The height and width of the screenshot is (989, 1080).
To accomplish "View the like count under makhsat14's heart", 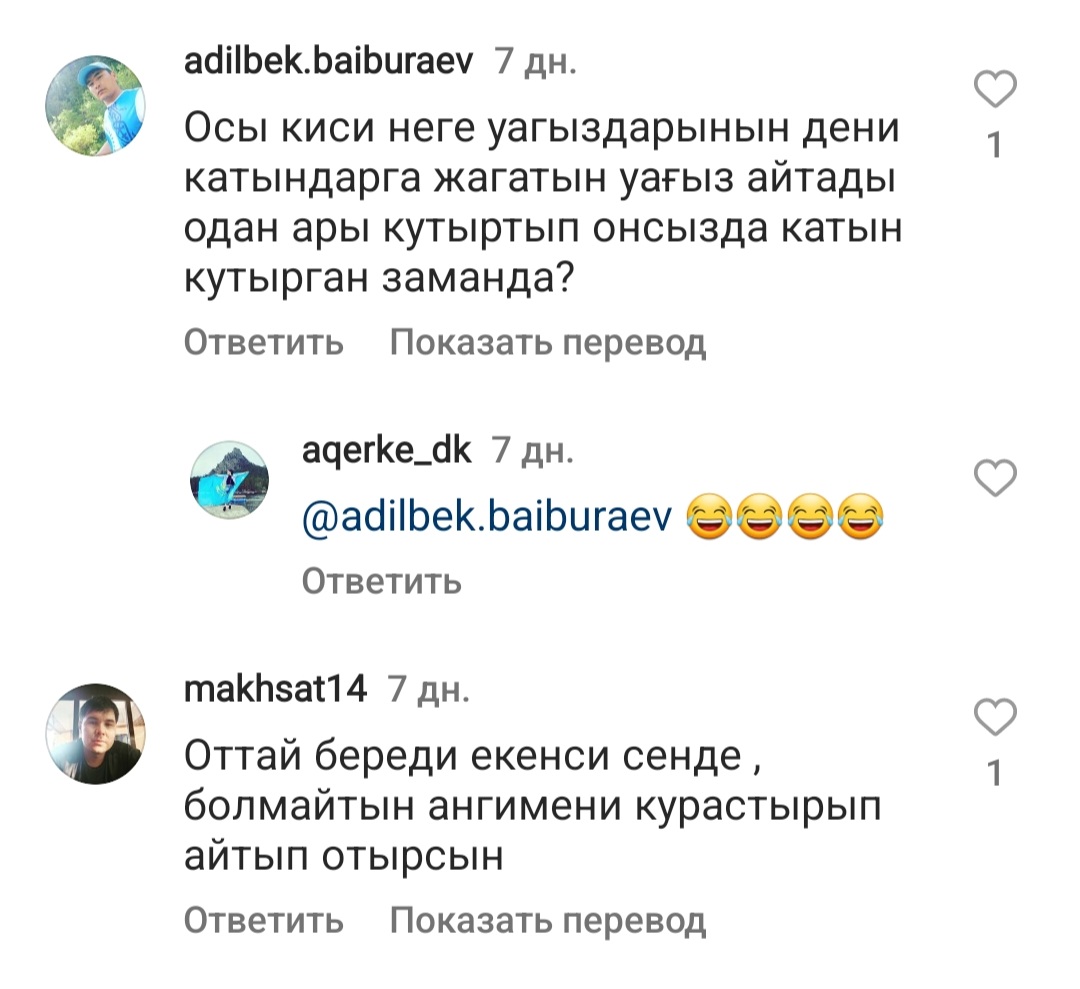I will pyautogui.click(x=994, y=773).
